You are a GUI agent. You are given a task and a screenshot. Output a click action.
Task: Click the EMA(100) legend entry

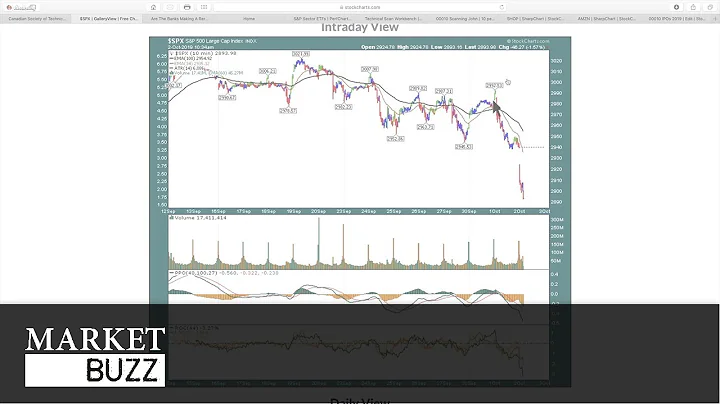tap(191, 58)
